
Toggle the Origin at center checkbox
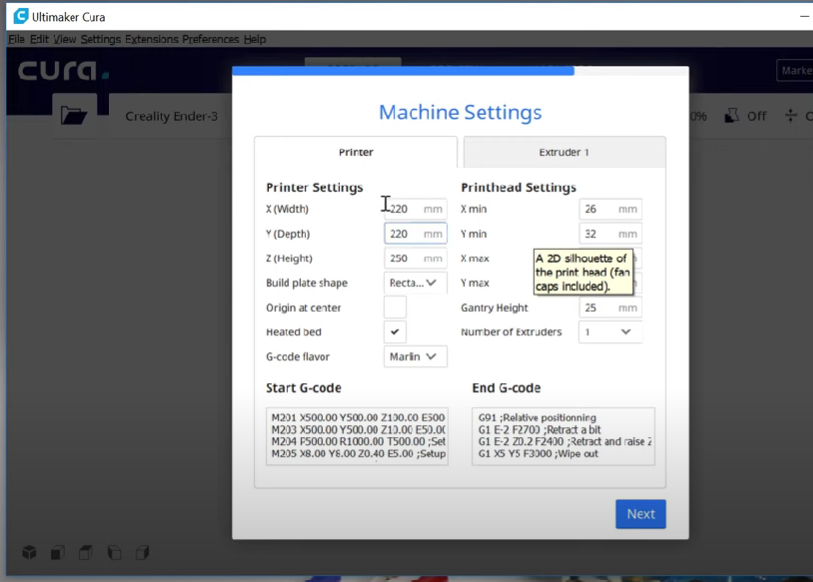click(395, 308)
